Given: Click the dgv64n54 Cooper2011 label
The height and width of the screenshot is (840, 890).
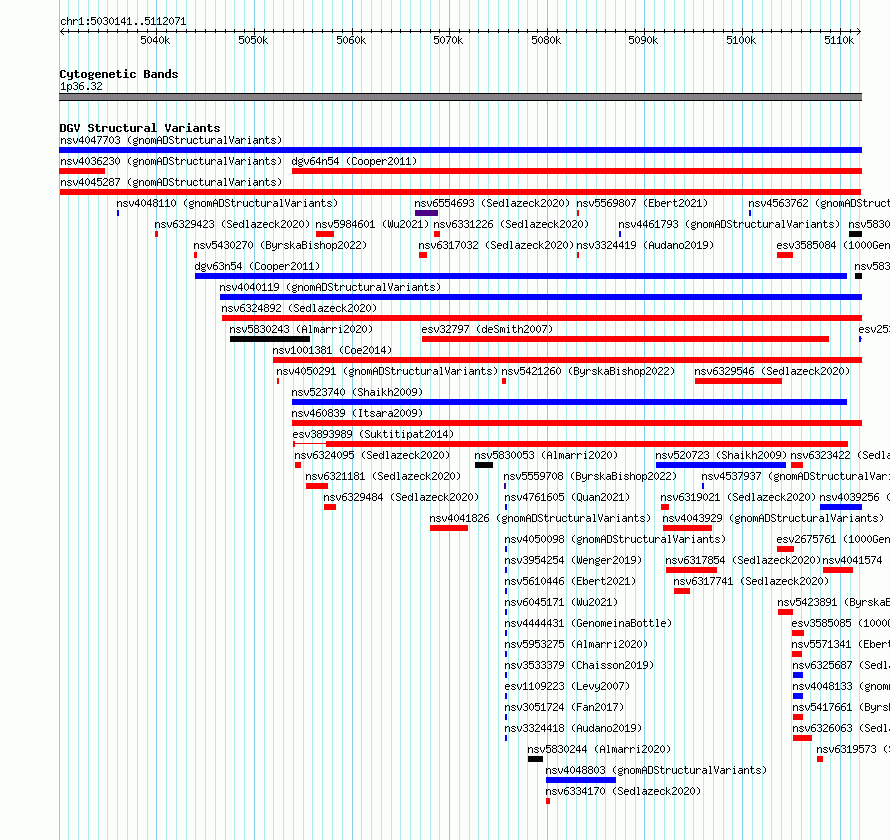Looking at the screenshot, I should 354,161.
